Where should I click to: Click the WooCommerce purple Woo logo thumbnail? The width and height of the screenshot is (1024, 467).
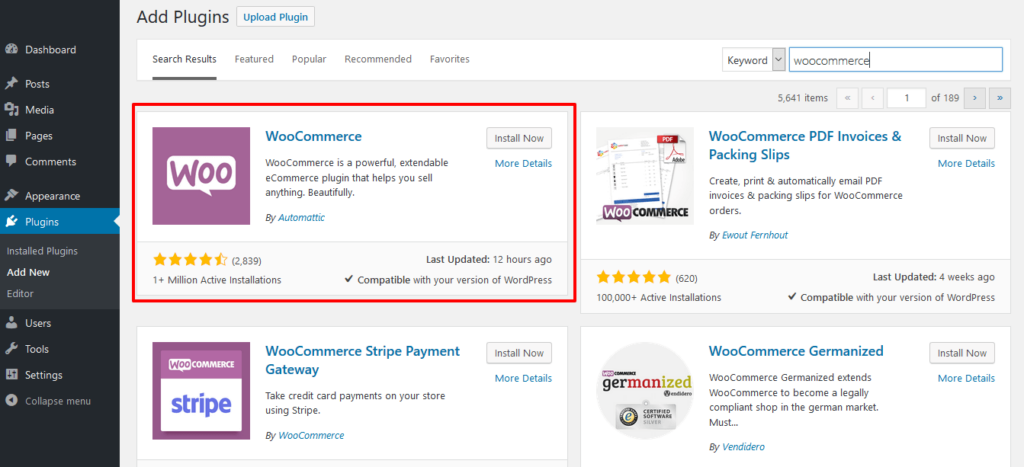(x=201, y=176)
